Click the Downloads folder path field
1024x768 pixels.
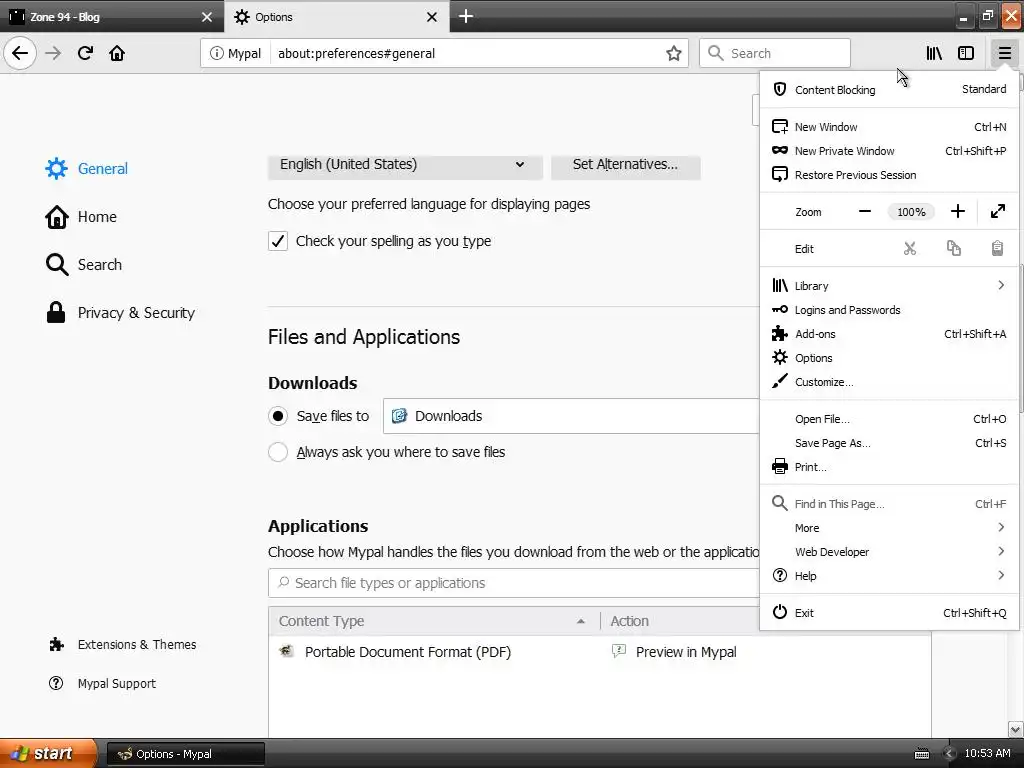pyautogui.click(x=571, y=416)
